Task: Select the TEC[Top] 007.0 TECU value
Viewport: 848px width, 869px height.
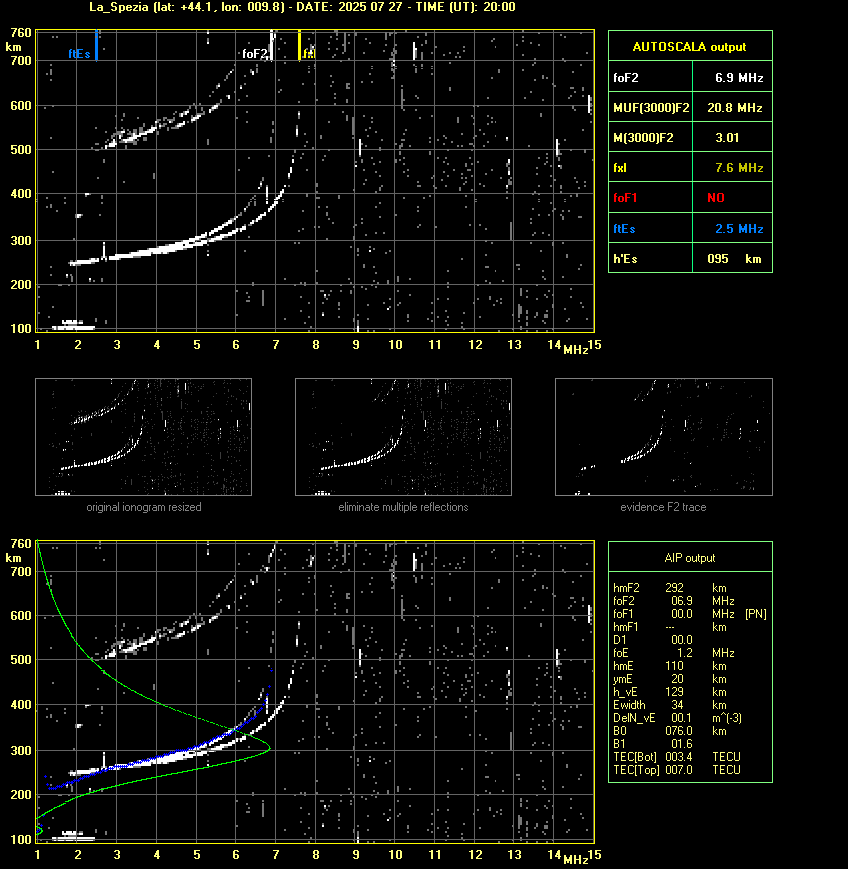Action: [x=679, y=770]
